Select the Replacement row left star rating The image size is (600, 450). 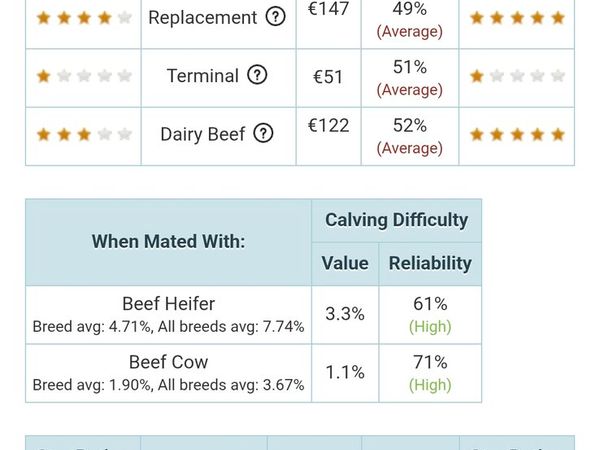click(x=84, y=18)
